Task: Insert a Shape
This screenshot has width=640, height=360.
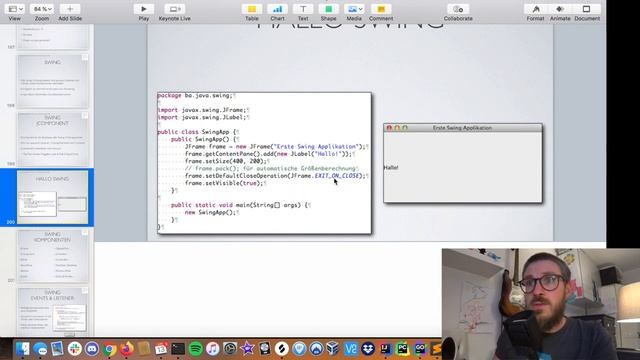Action: coord(329,9)
